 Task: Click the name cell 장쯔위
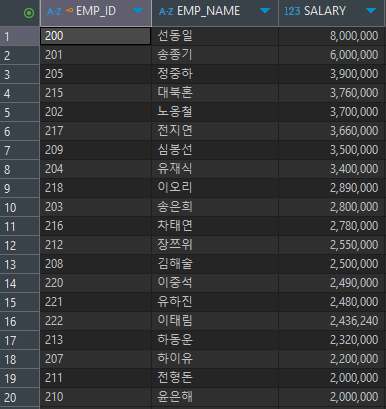[x=215, y=245]
